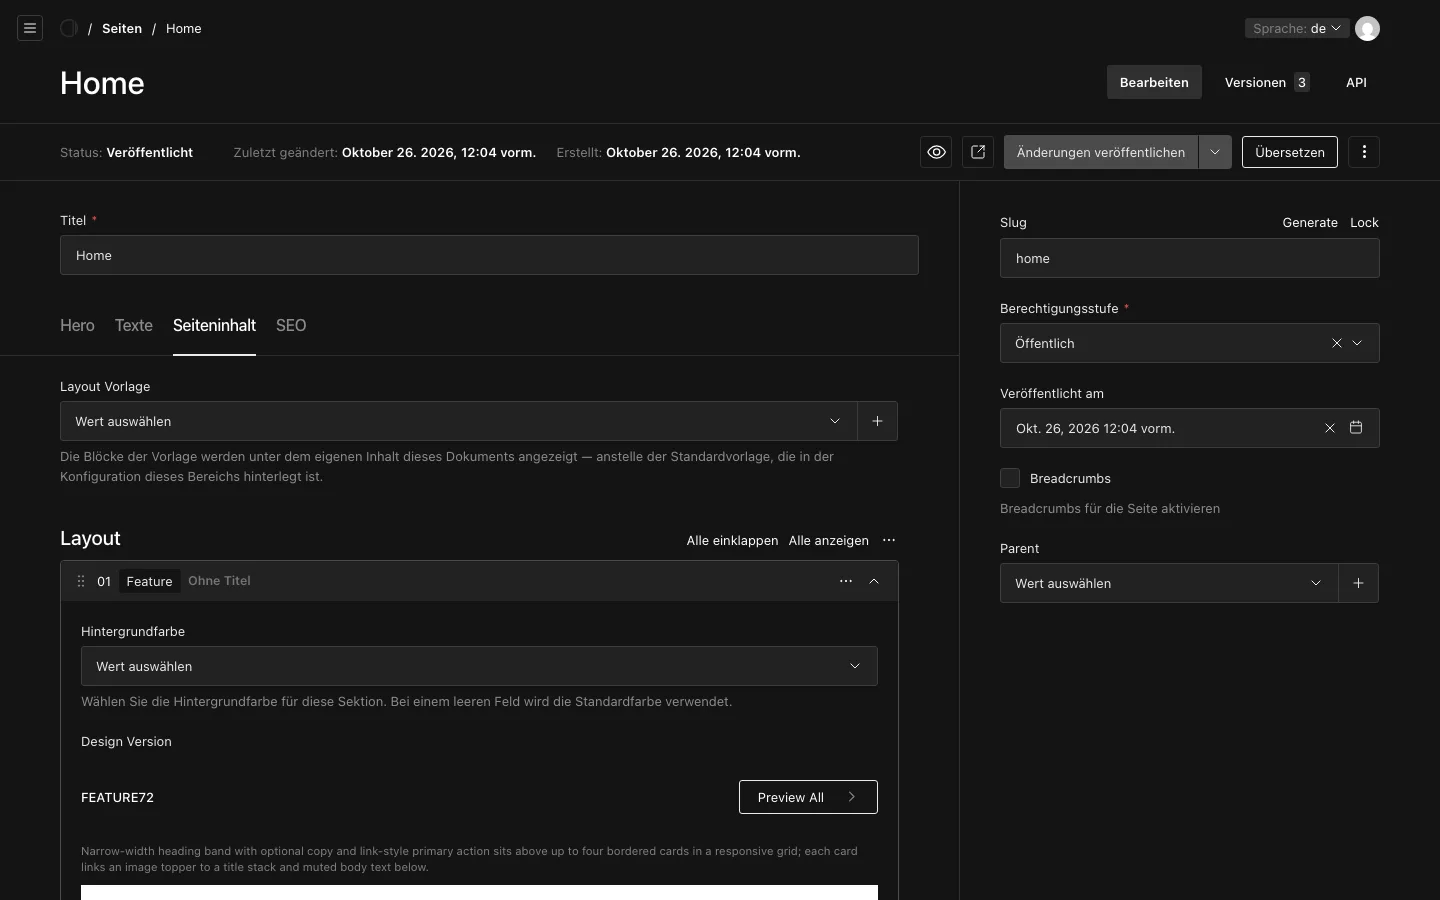
Task: Click the circular logo in the breadcrumb
Action: point(69,28)
